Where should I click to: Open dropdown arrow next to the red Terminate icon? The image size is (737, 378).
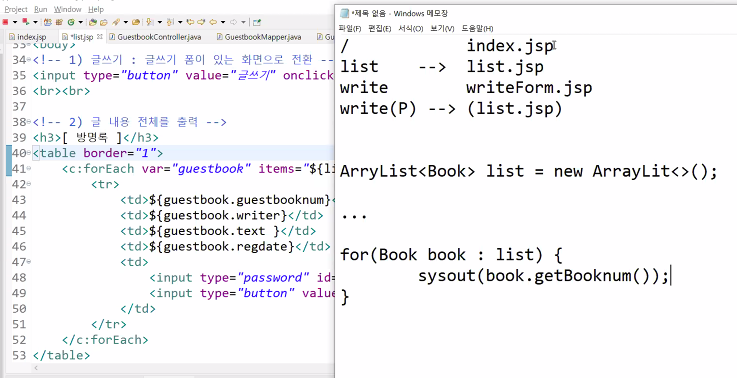pos(15,22)
